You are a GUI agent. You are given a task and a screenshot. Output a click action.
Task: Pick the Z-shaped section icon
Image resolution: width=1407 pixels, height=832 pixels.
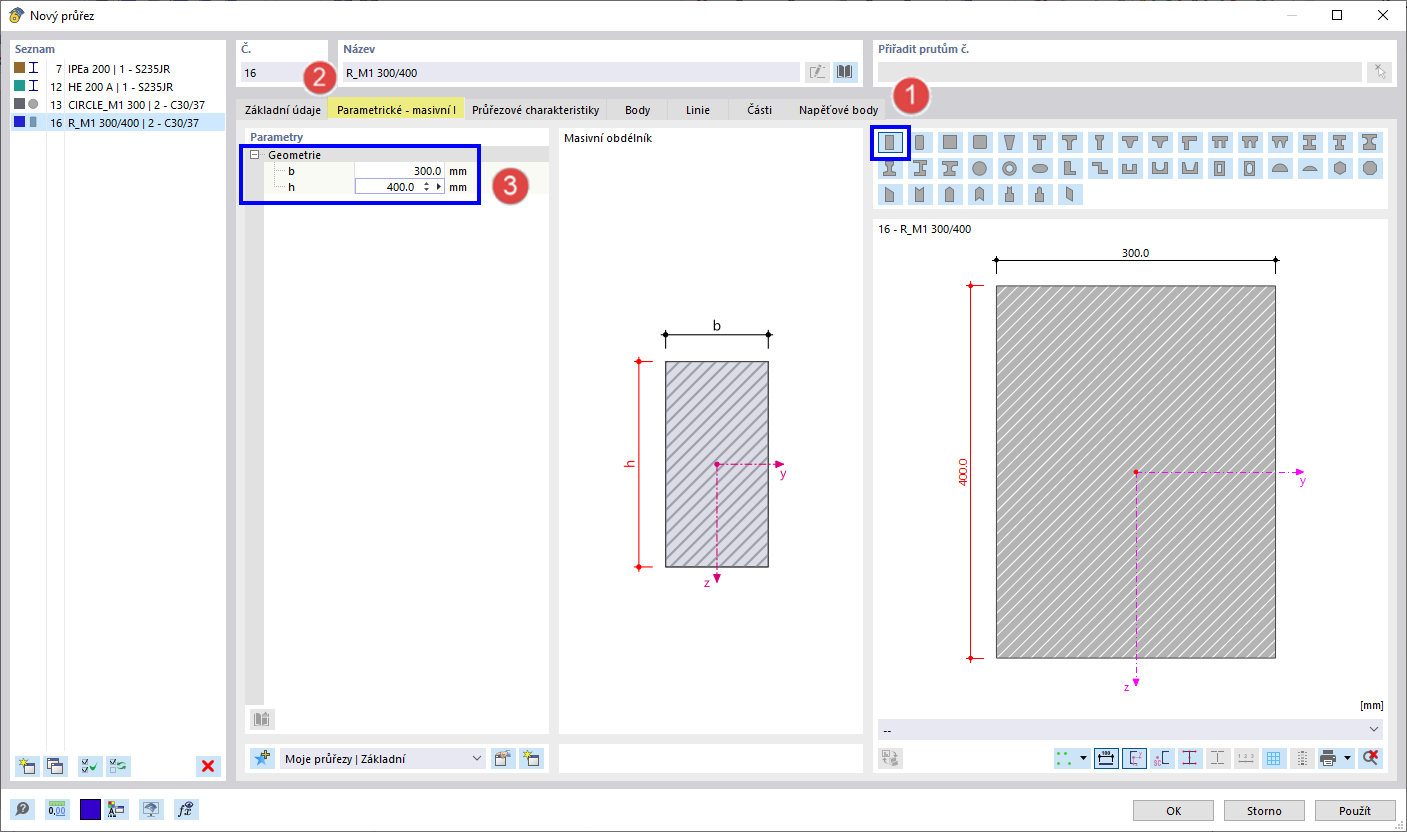click(1100, 168)
